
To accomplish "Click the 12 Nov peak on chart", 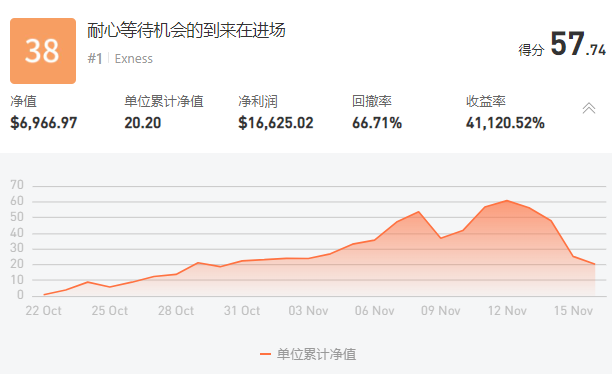I will point(507,201).
